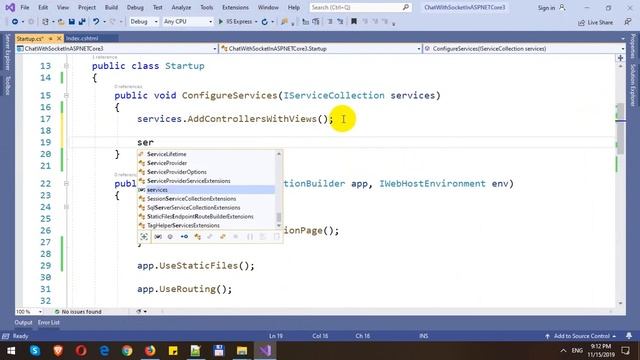The height and width of the screenshot is (360, 640).
Task: Open the Tools menu
Action: coord(207,7)
